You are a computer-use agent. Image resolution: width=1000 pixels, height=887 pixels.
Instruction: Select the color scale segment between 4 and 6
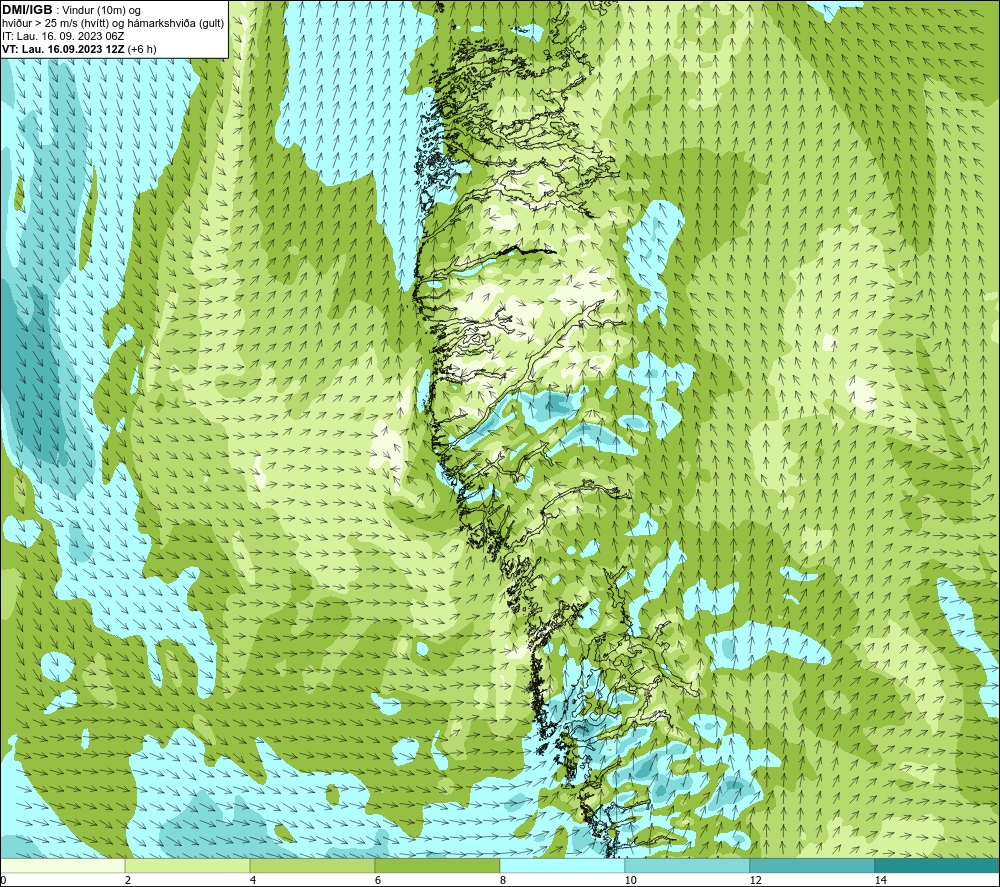pos(312,865)
